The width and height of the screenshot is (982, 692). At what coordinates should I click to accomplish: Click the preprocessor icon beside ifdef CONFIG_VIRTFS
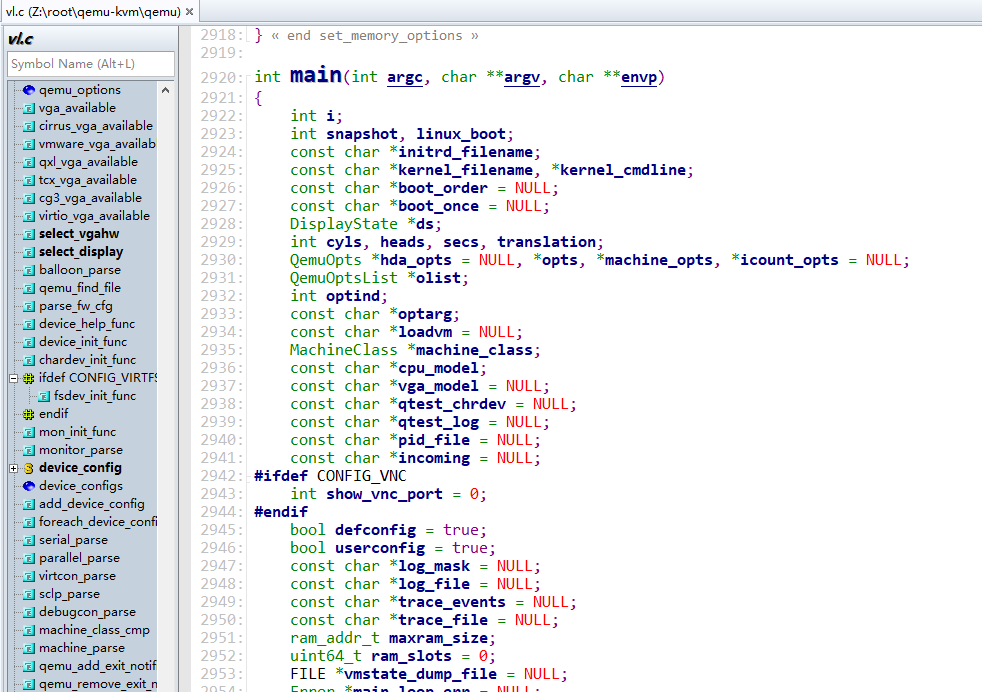(29, 378)
